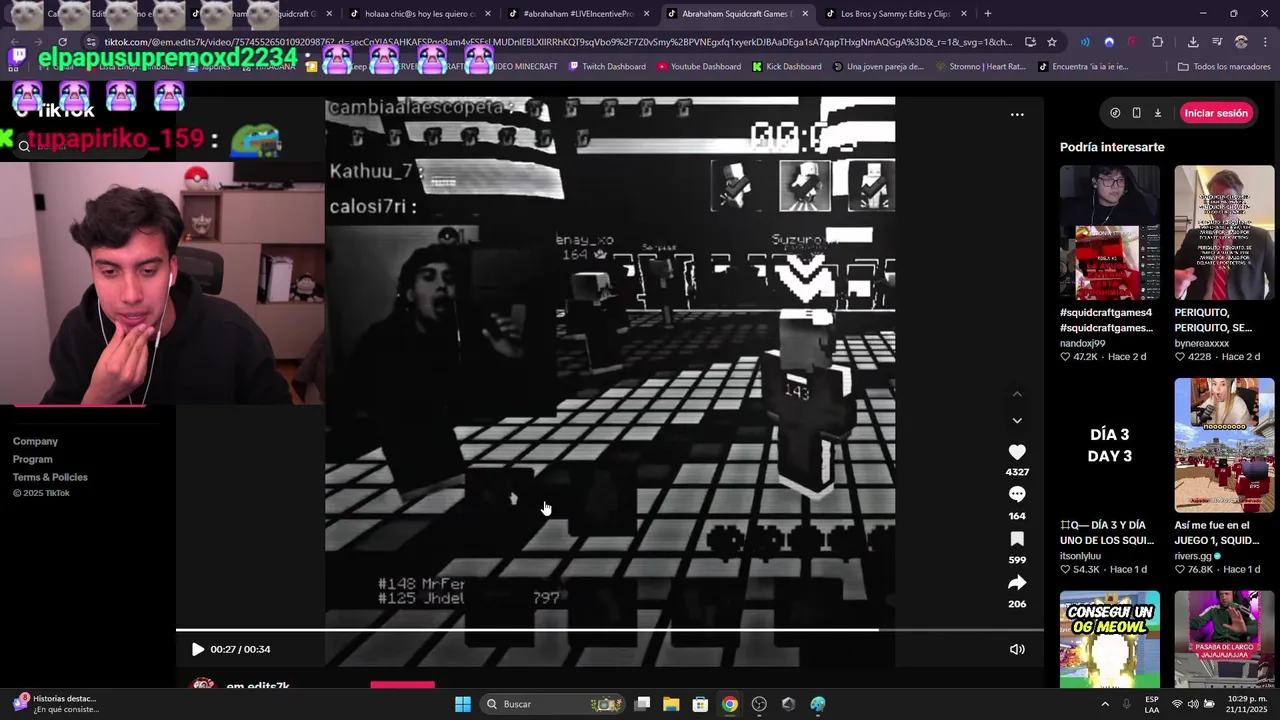The height and width of the screenshot is (720, 1280).
Task: Click the address bar with tiktok.com URL
Action: click(550, 42)
